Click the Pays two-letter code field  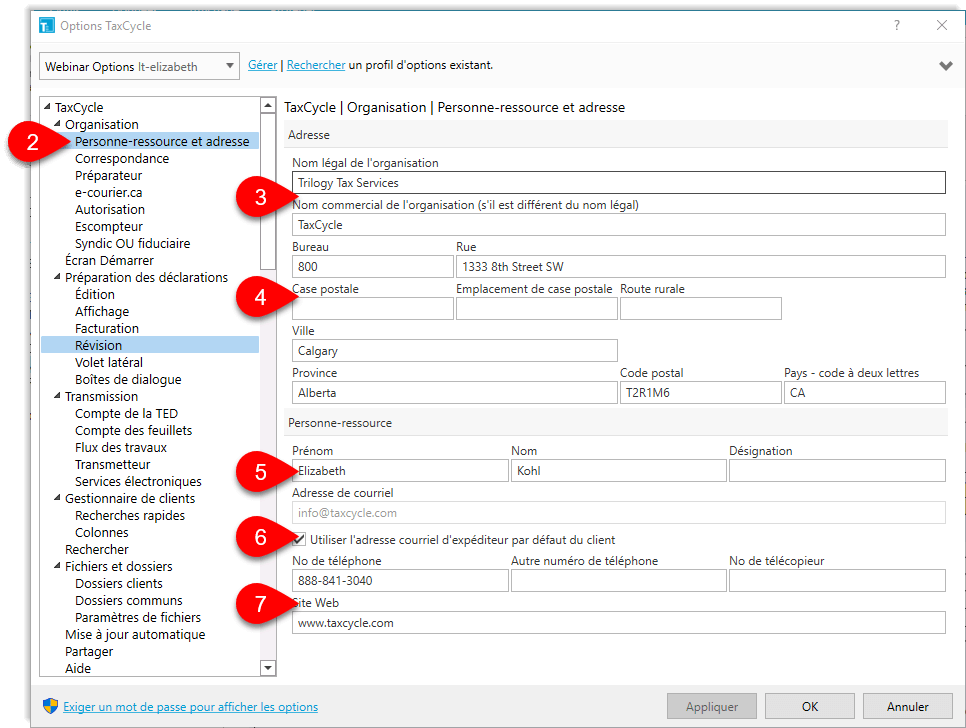tap(864, 392)
